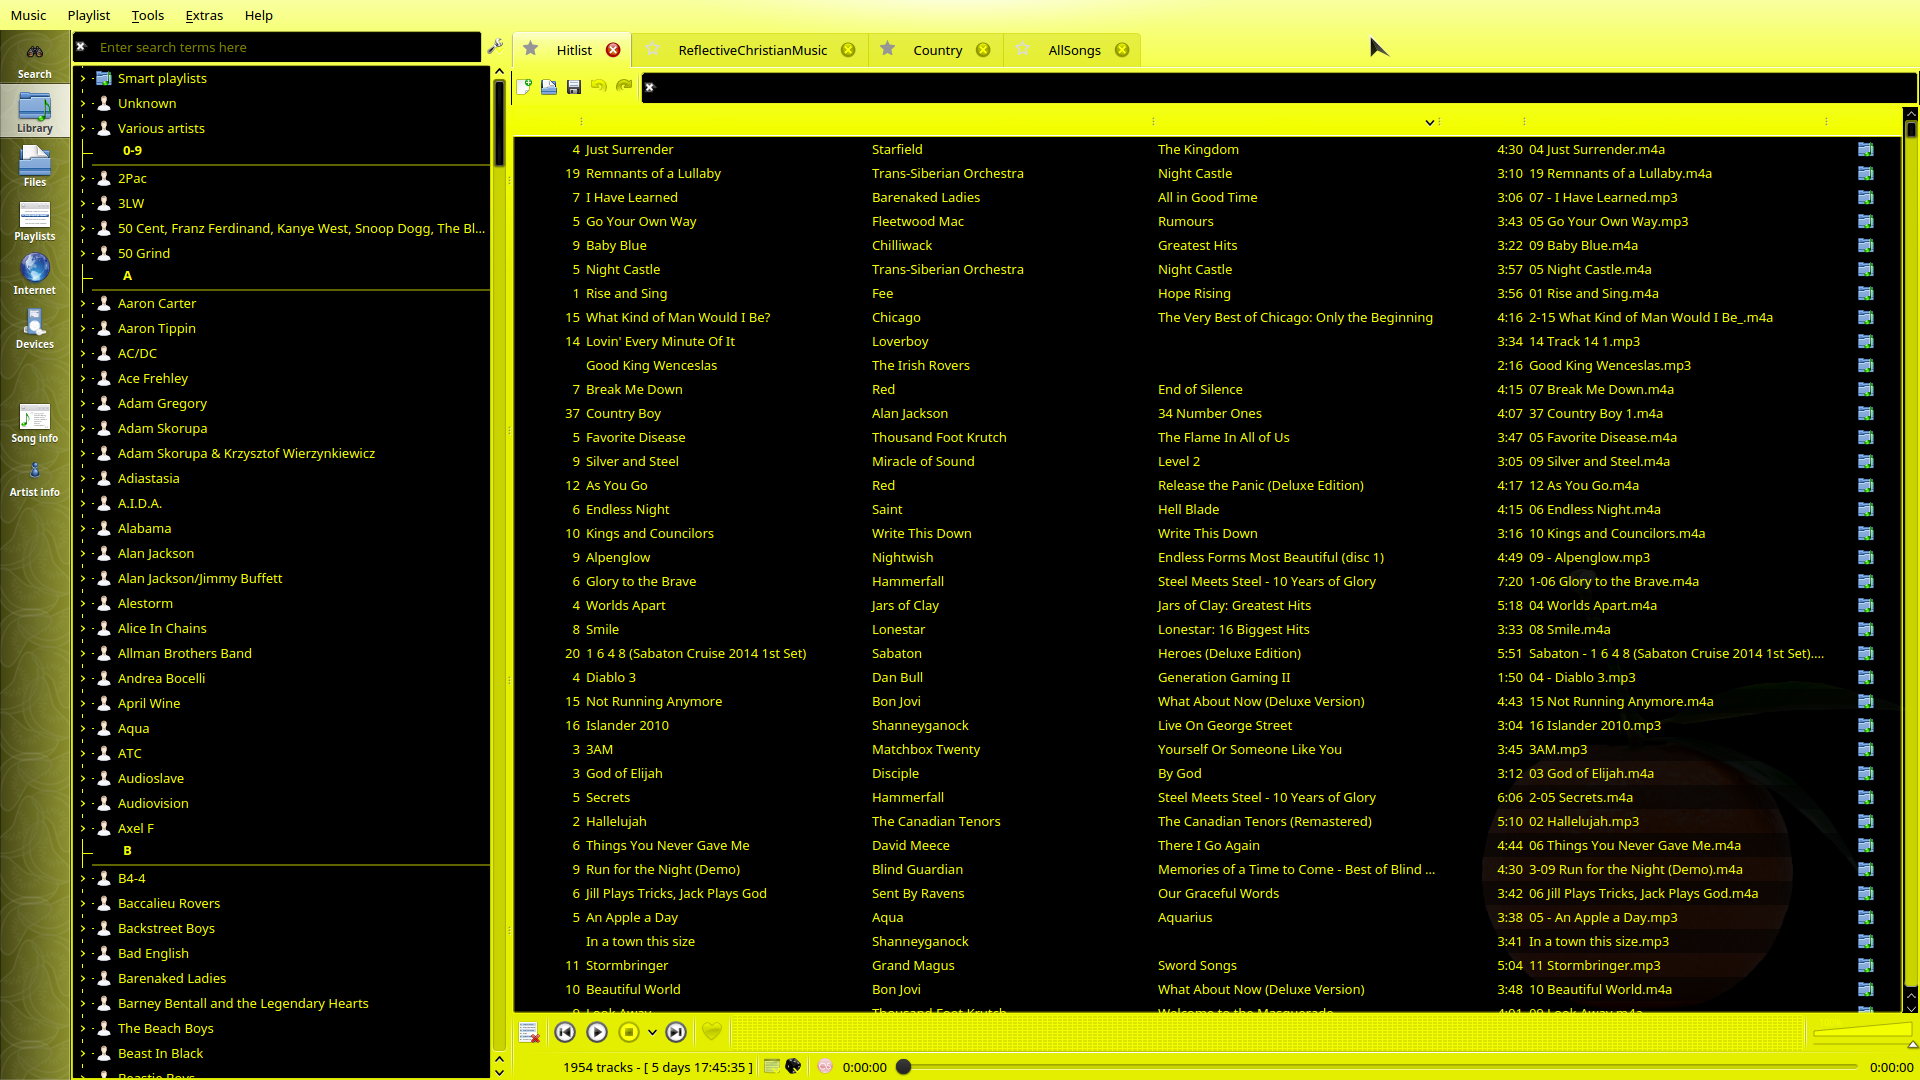Toggle favorite star on Country tab
The width and height of the screenshot is (1920, 1080).
(x=887, y=49)
